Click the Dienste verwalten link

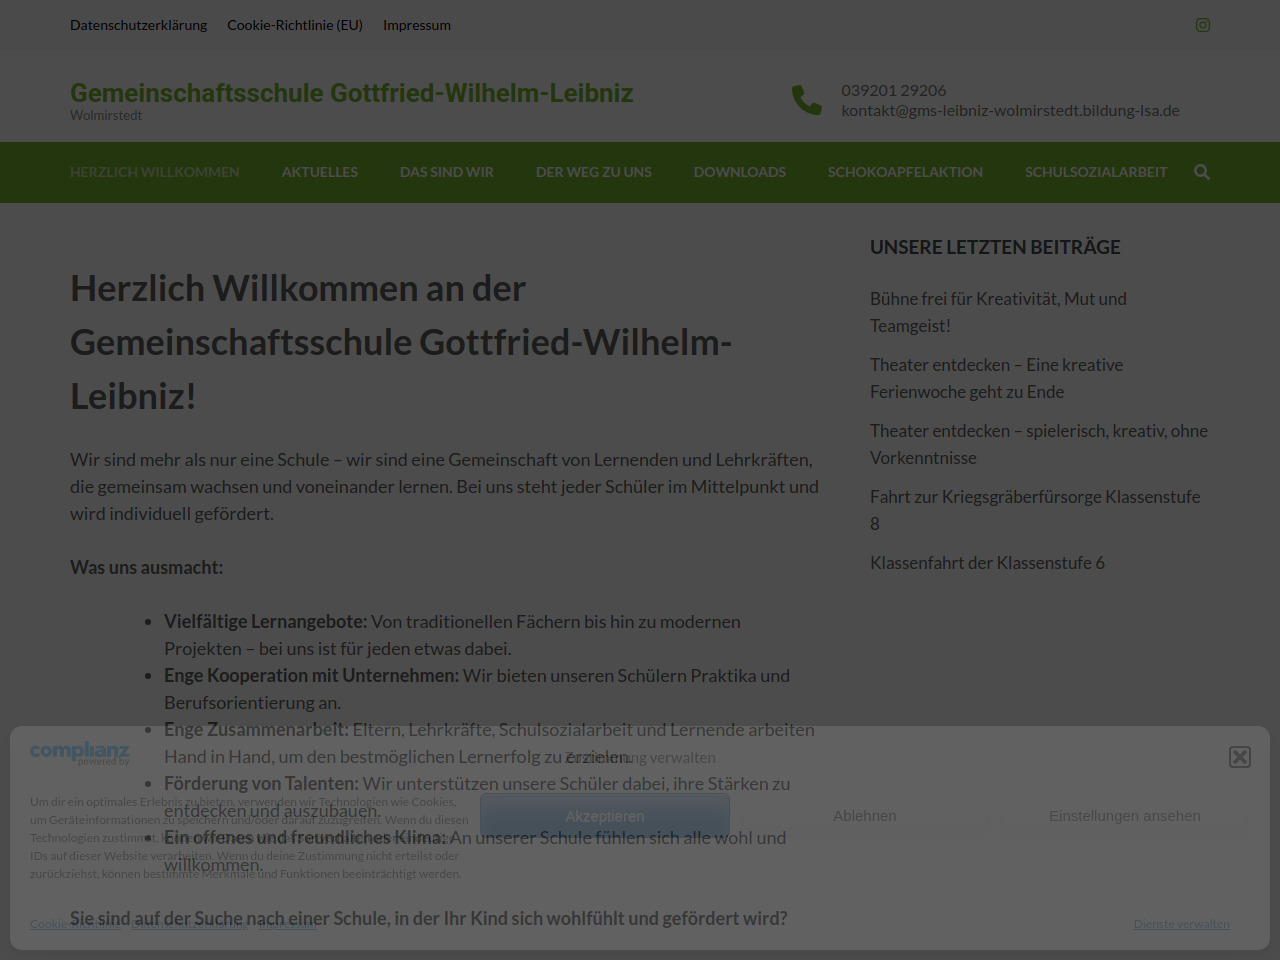[x=1181, y=924]
